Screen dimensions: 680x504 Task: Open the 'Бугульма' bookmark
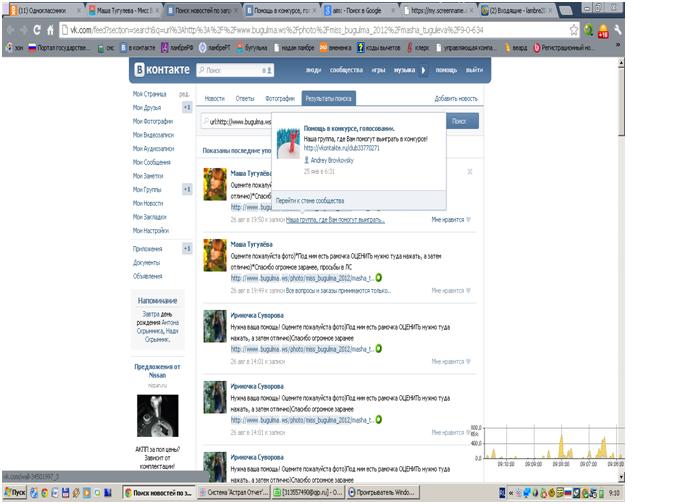[252, 48]
